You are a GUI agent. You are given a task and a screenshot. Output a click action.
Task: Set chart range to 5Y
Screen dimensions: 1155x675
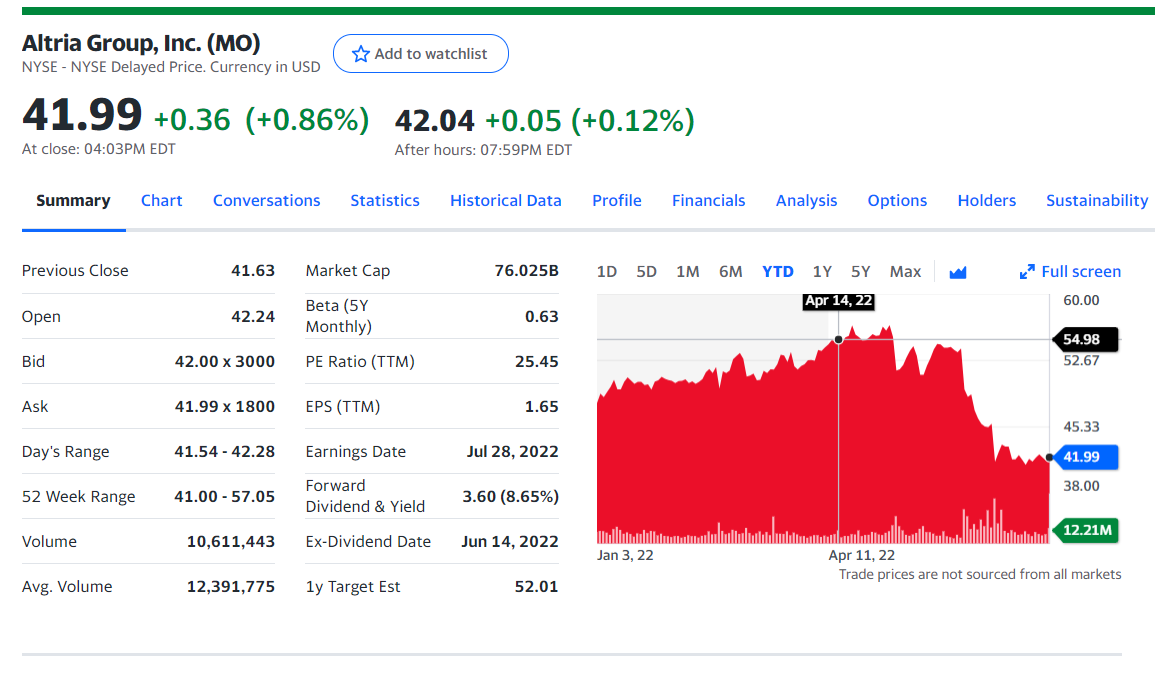[860, 272]
